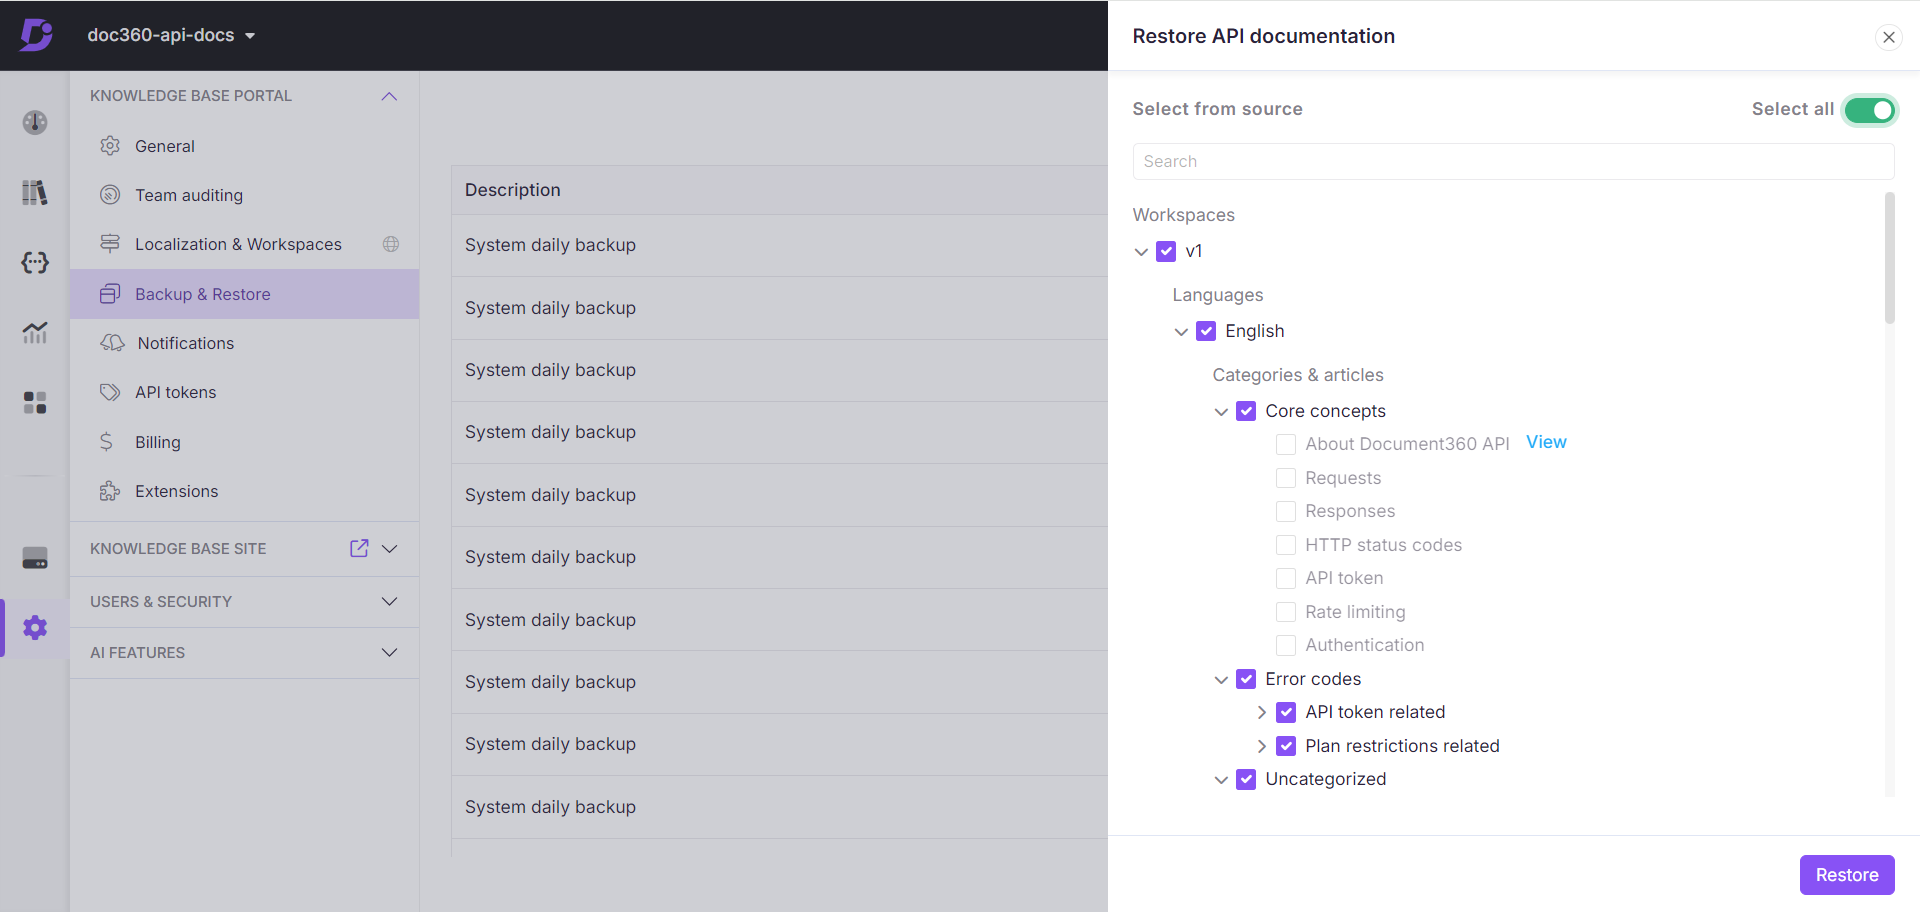The image size is (1920, 912).
Task: Collapse the Core concepts category chevron
Action: [1221, 412]
